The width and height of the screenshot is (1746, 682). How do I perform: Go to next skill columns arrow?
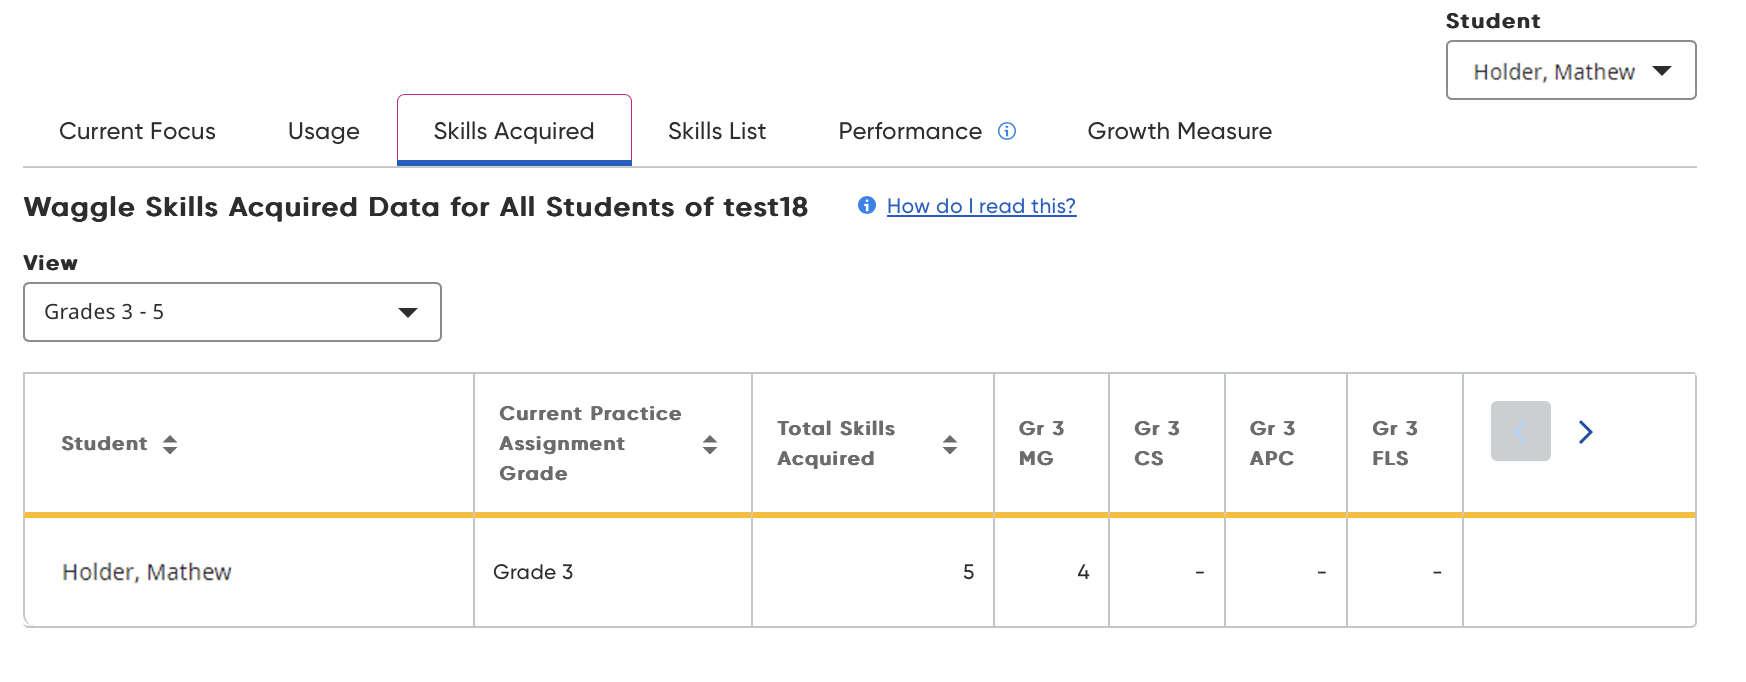tap(1585, 432)
